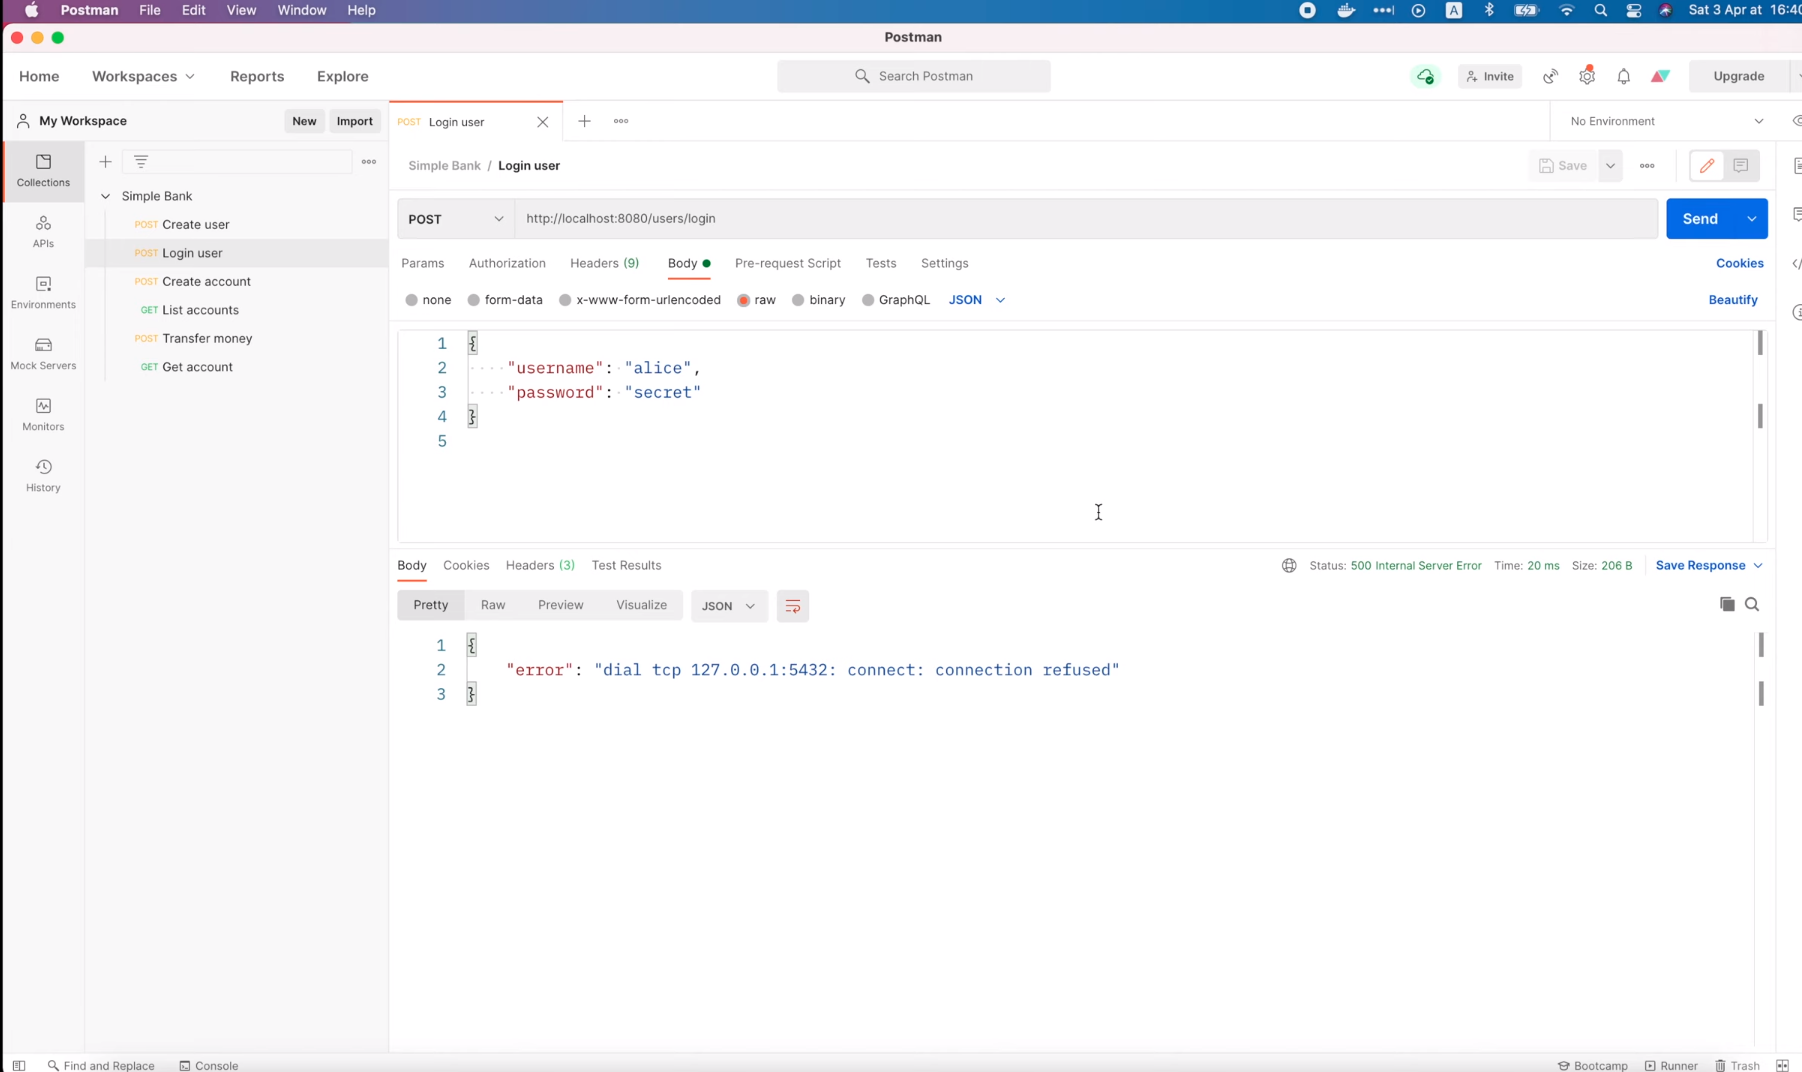
Task: Open the APIs sidebar panel
Action: tap(43, 231)
